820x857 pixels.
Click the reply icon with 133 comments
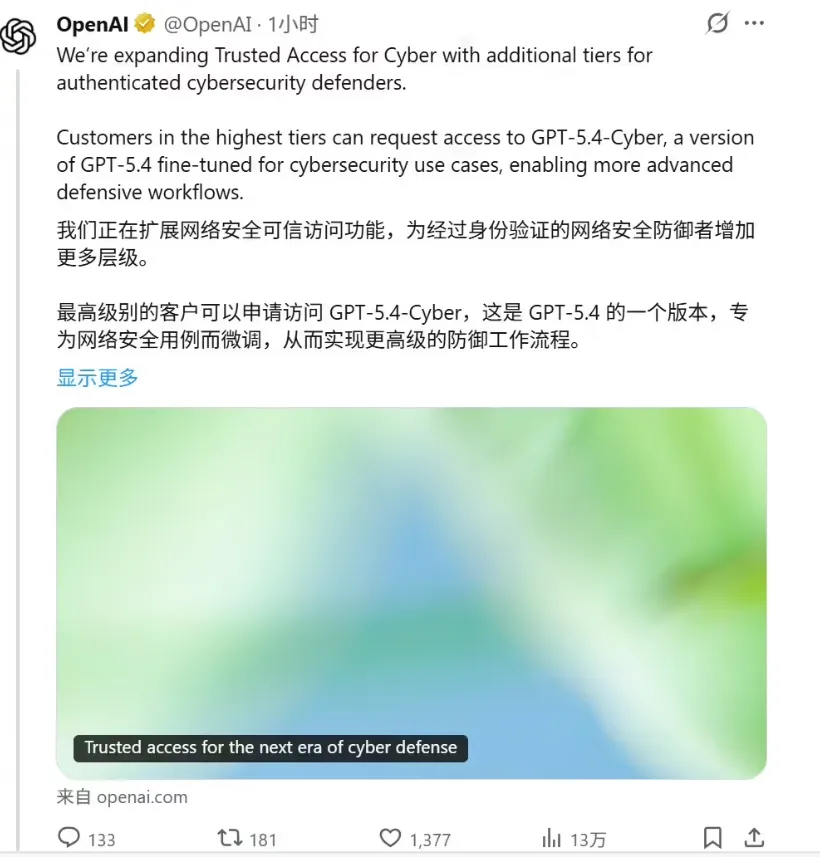(x=69, y=837)
